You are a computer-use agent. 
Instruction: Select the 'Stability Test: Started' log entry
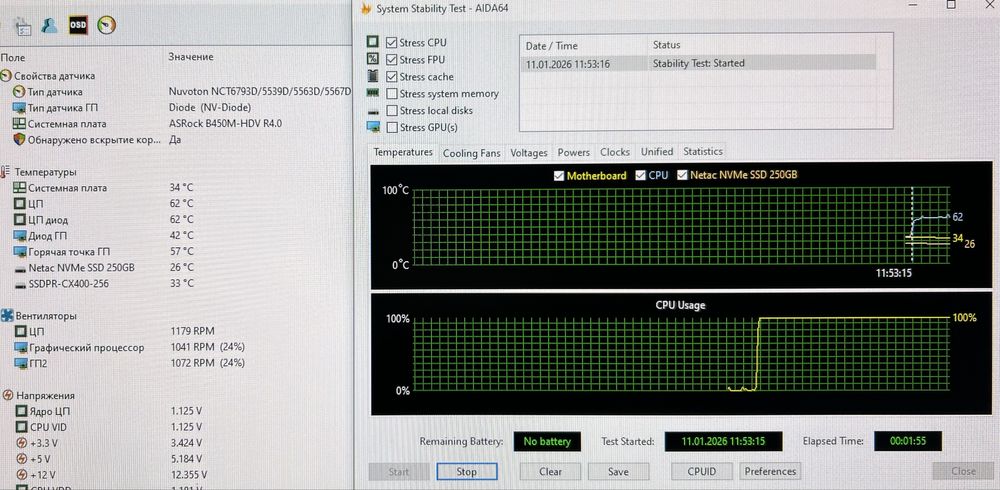(699, 63)
